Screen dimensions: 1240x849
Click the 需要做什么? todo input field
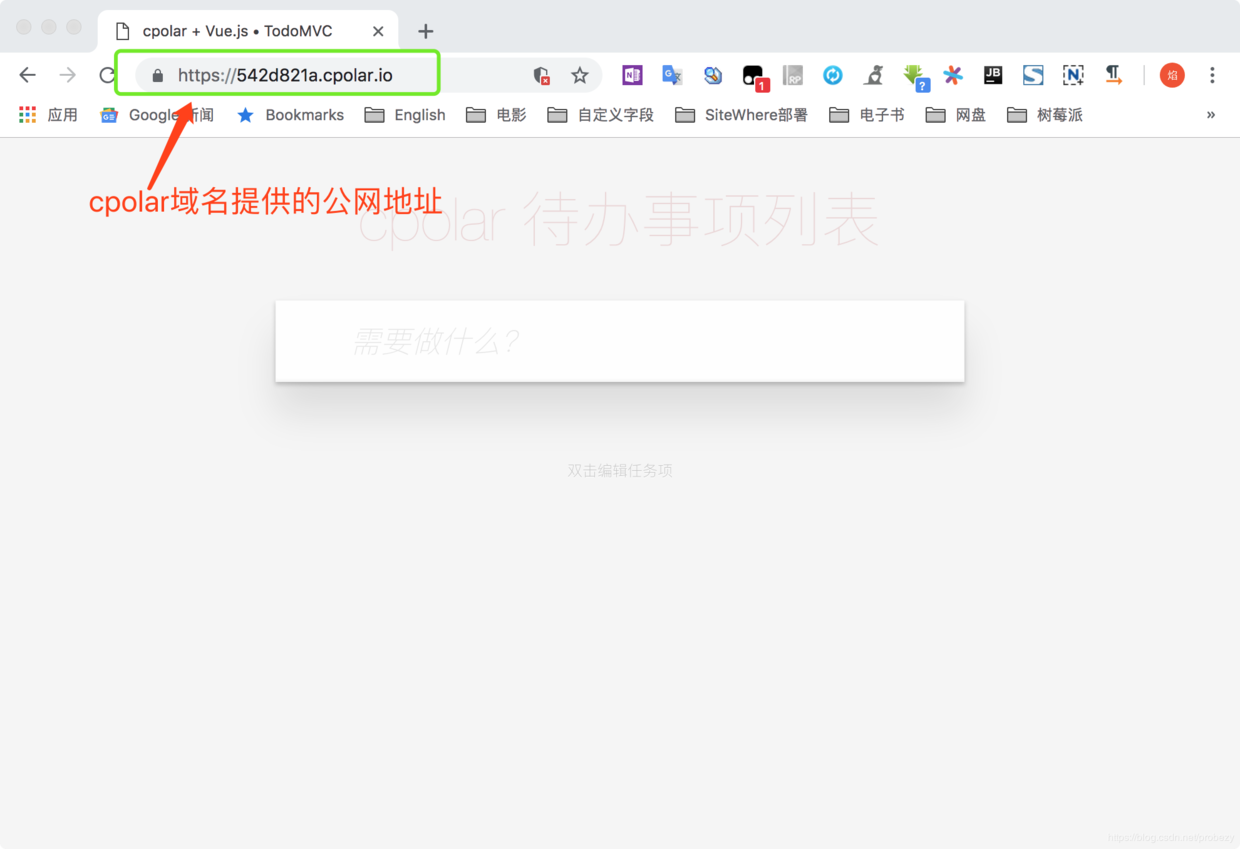pyautogui.click(x=620, y=341)
